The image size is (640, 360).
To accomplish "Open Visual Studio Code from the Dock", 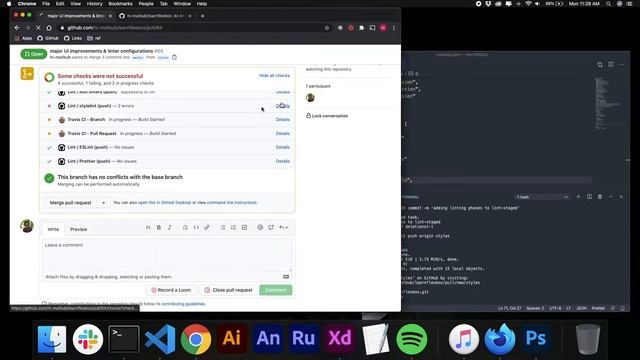I will [160, 339].
